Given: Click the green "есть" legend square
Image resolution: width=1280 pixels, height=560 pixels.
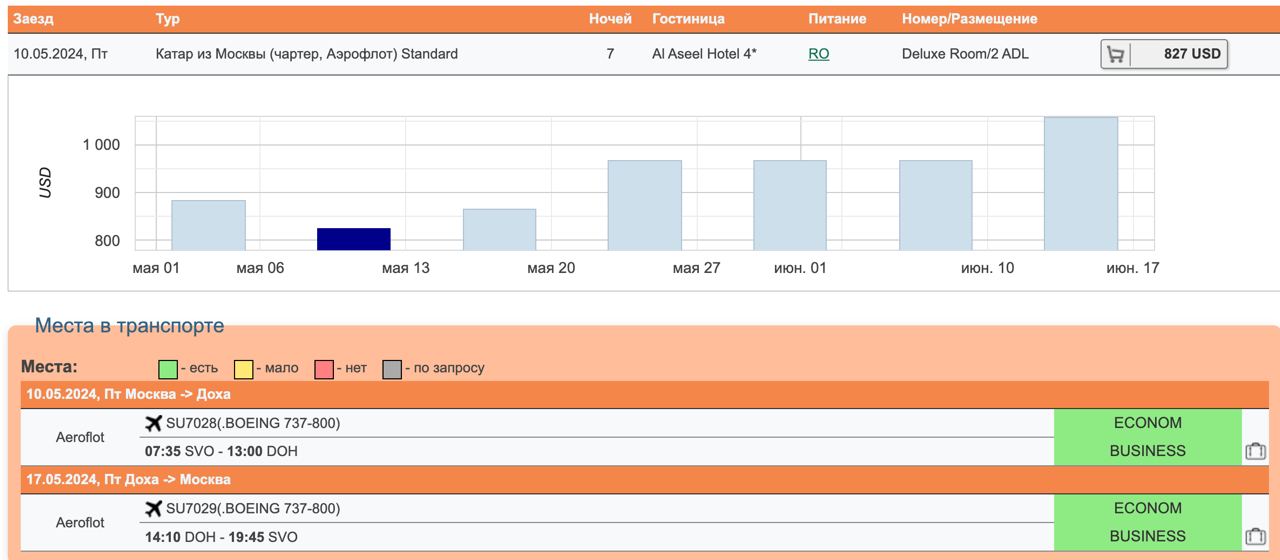Looking at the screenshot, I should pos(168,369).
